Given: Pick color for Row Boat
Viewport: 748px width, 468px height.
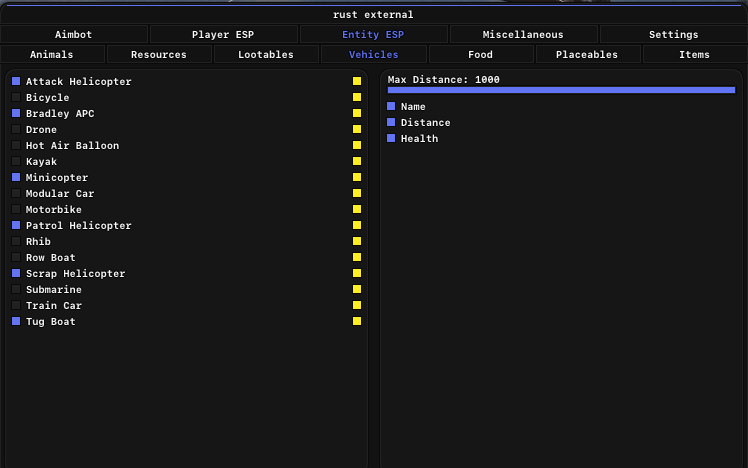Looking at the screenshot, I should (357, 257).
